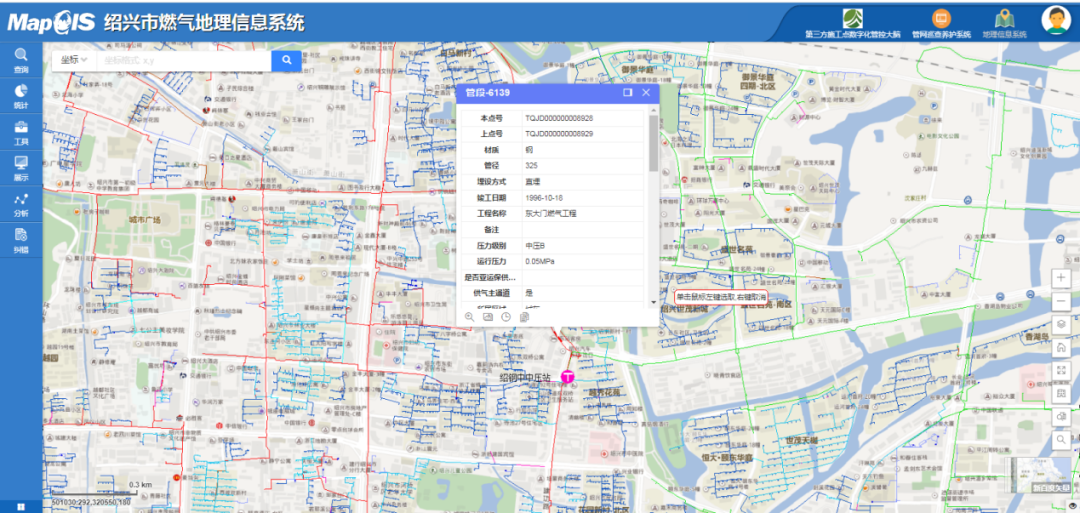Open the map layers control
Image resolution: width=1080 pixels, height=513 pixels.
pyautogui.click(x=1061, y=325)
